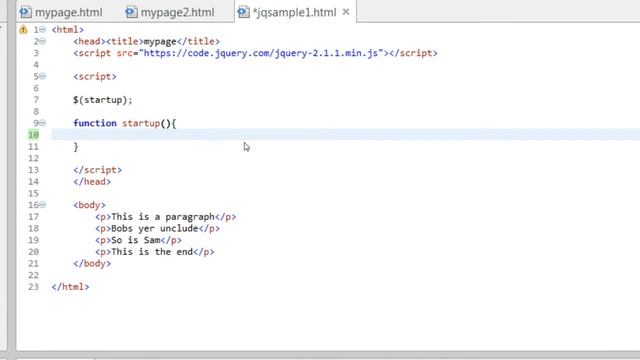Click the 'So is Sam' paragraph line
Screen dimensions: 640x360
point(138,240)
